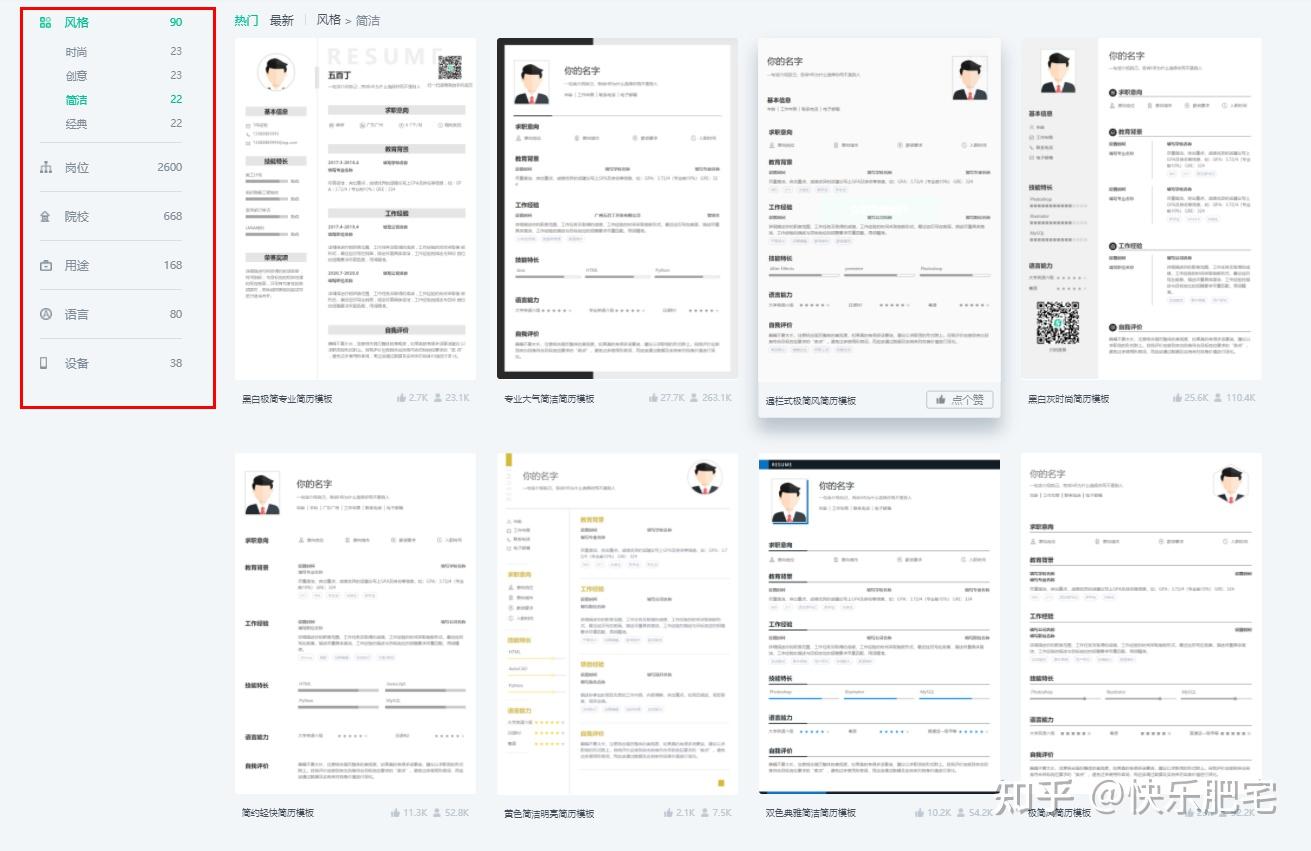
Task: Switch to the 热门 sorting tab
Action: (246, 20)
